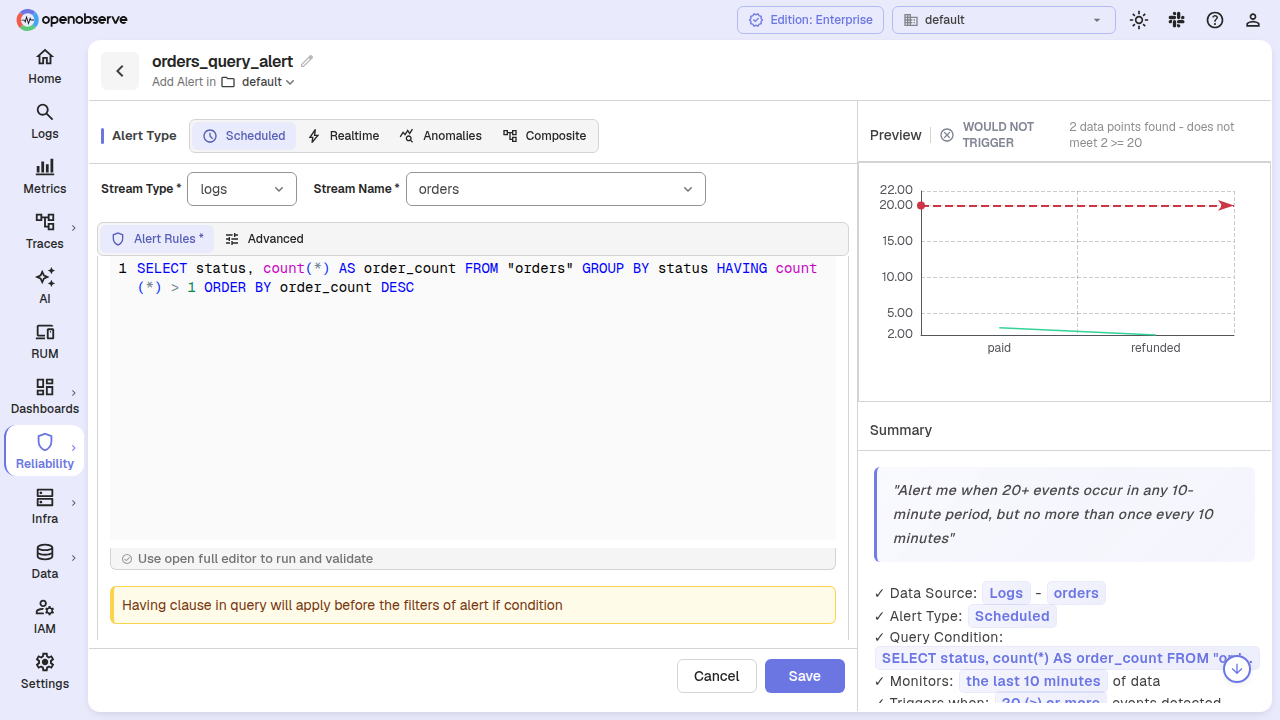
Task: Click 'the last 10 minutes' chip
Action: (1033, 681)
